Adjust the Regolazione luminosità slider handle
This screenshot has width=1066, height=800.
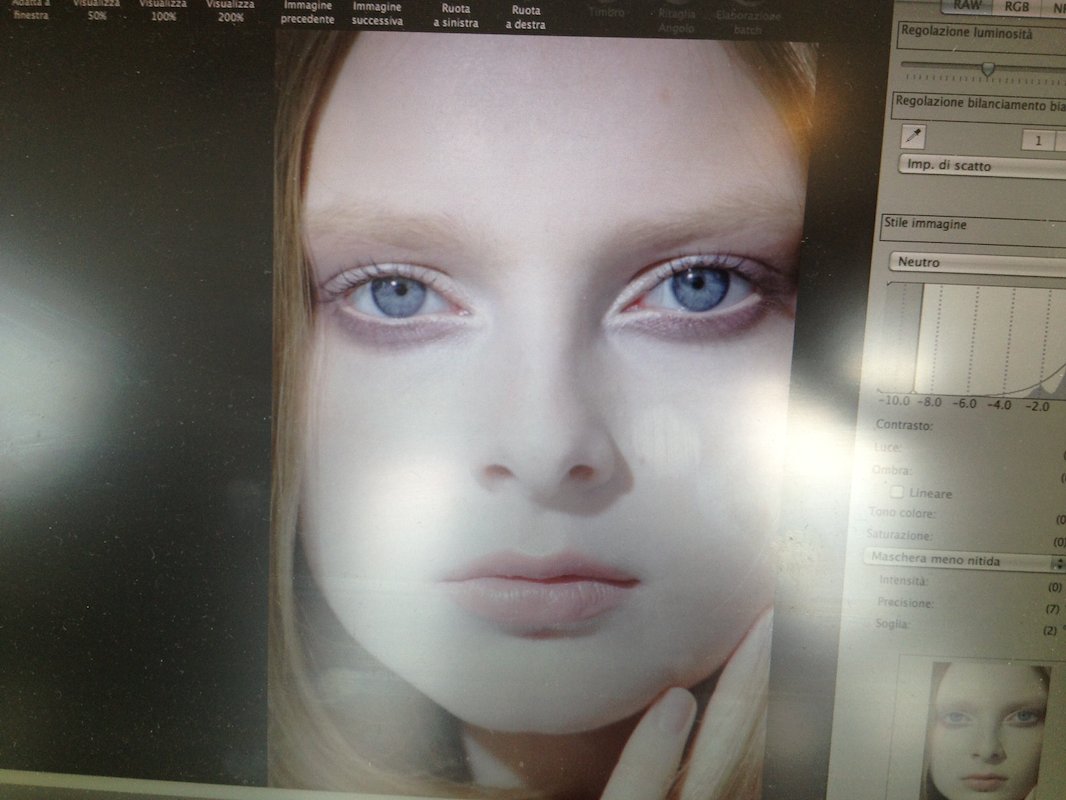point(988,69)
